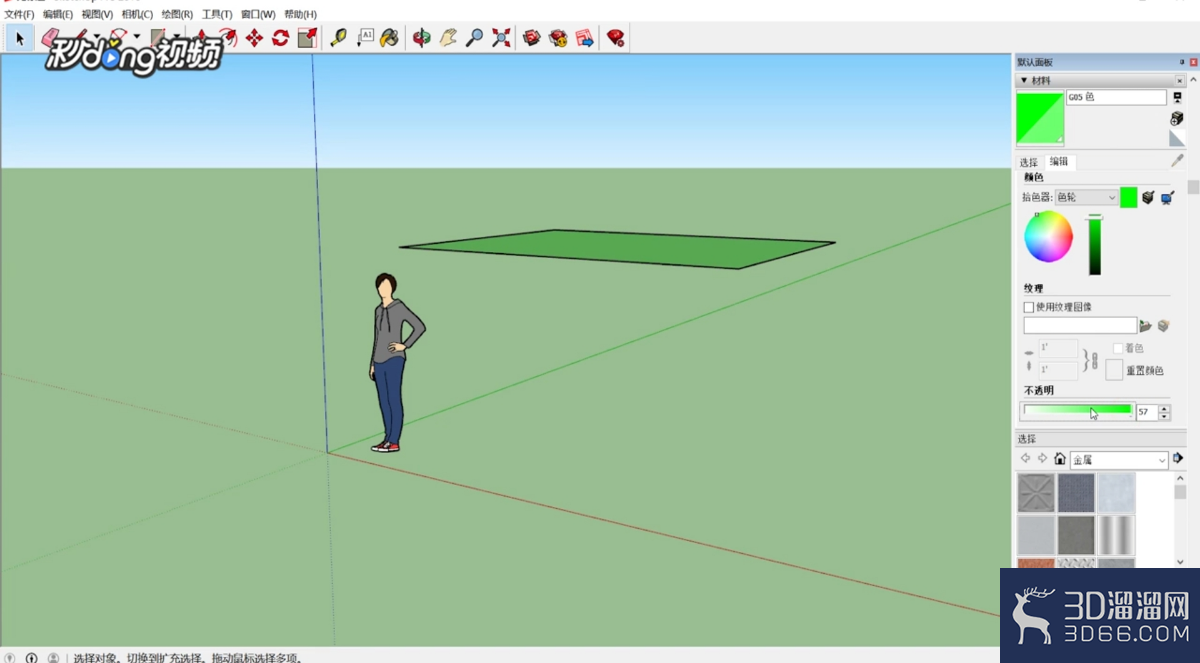Select the Scale tool

pos(307,38)
